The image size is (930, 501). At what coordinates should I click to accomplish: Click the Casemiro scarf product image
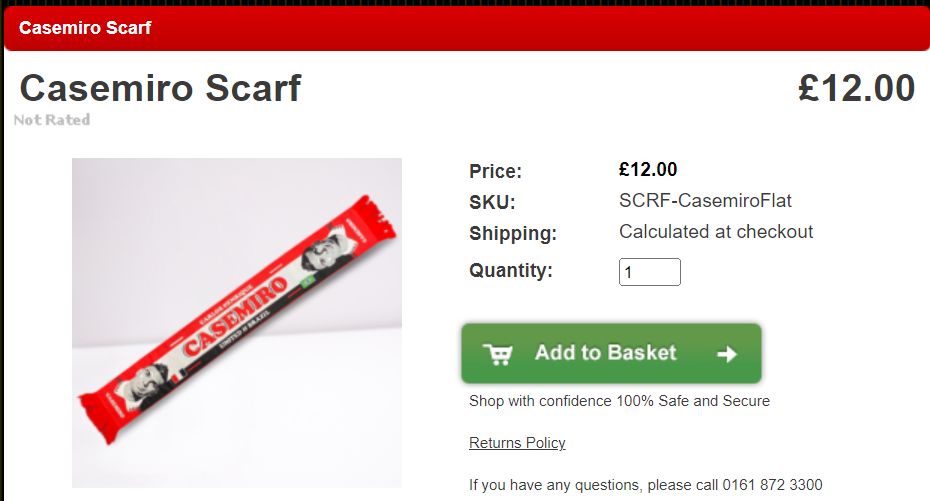[x=237, y=323]
